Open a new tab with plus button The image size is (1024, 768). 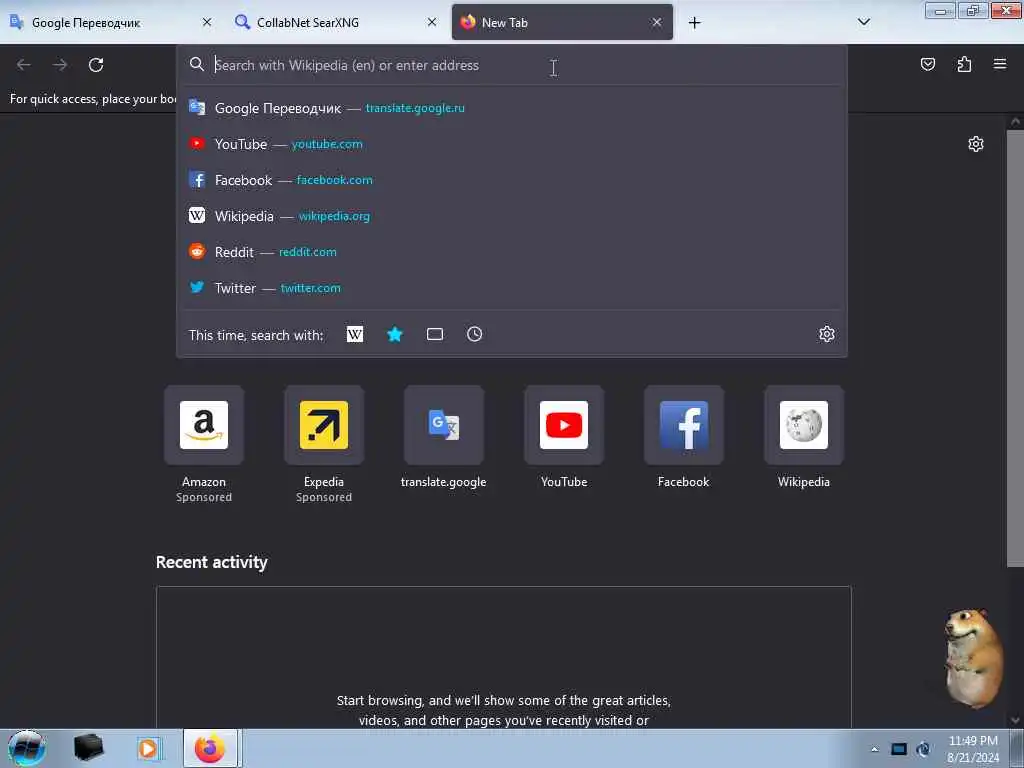pos(694,23)
